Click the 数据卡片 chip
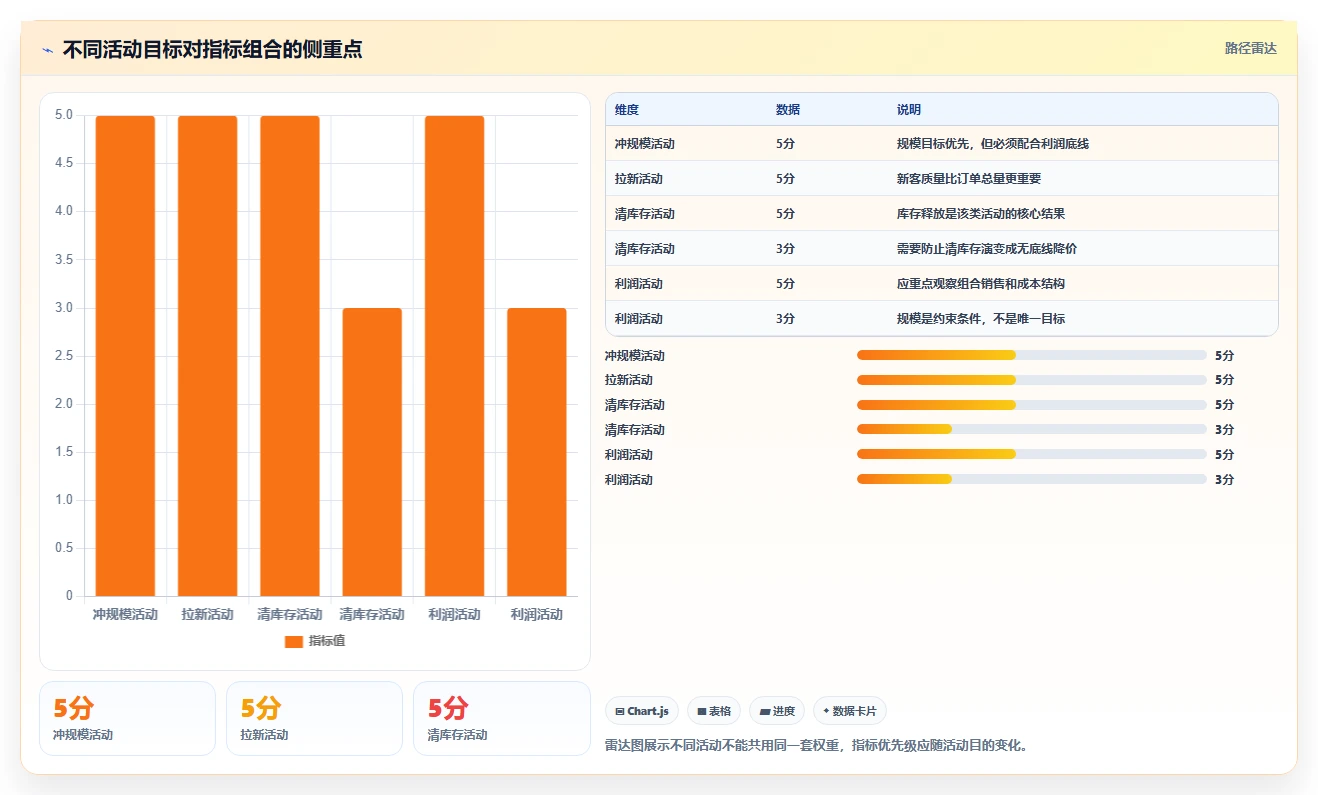 849,711
